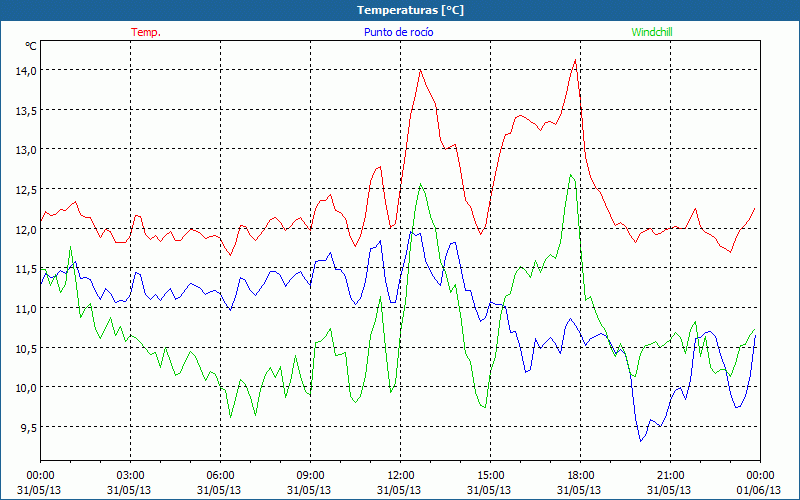
Task: Click the '13,5' y-axis value
Action: pyautogui.click(x=26, y=111)
